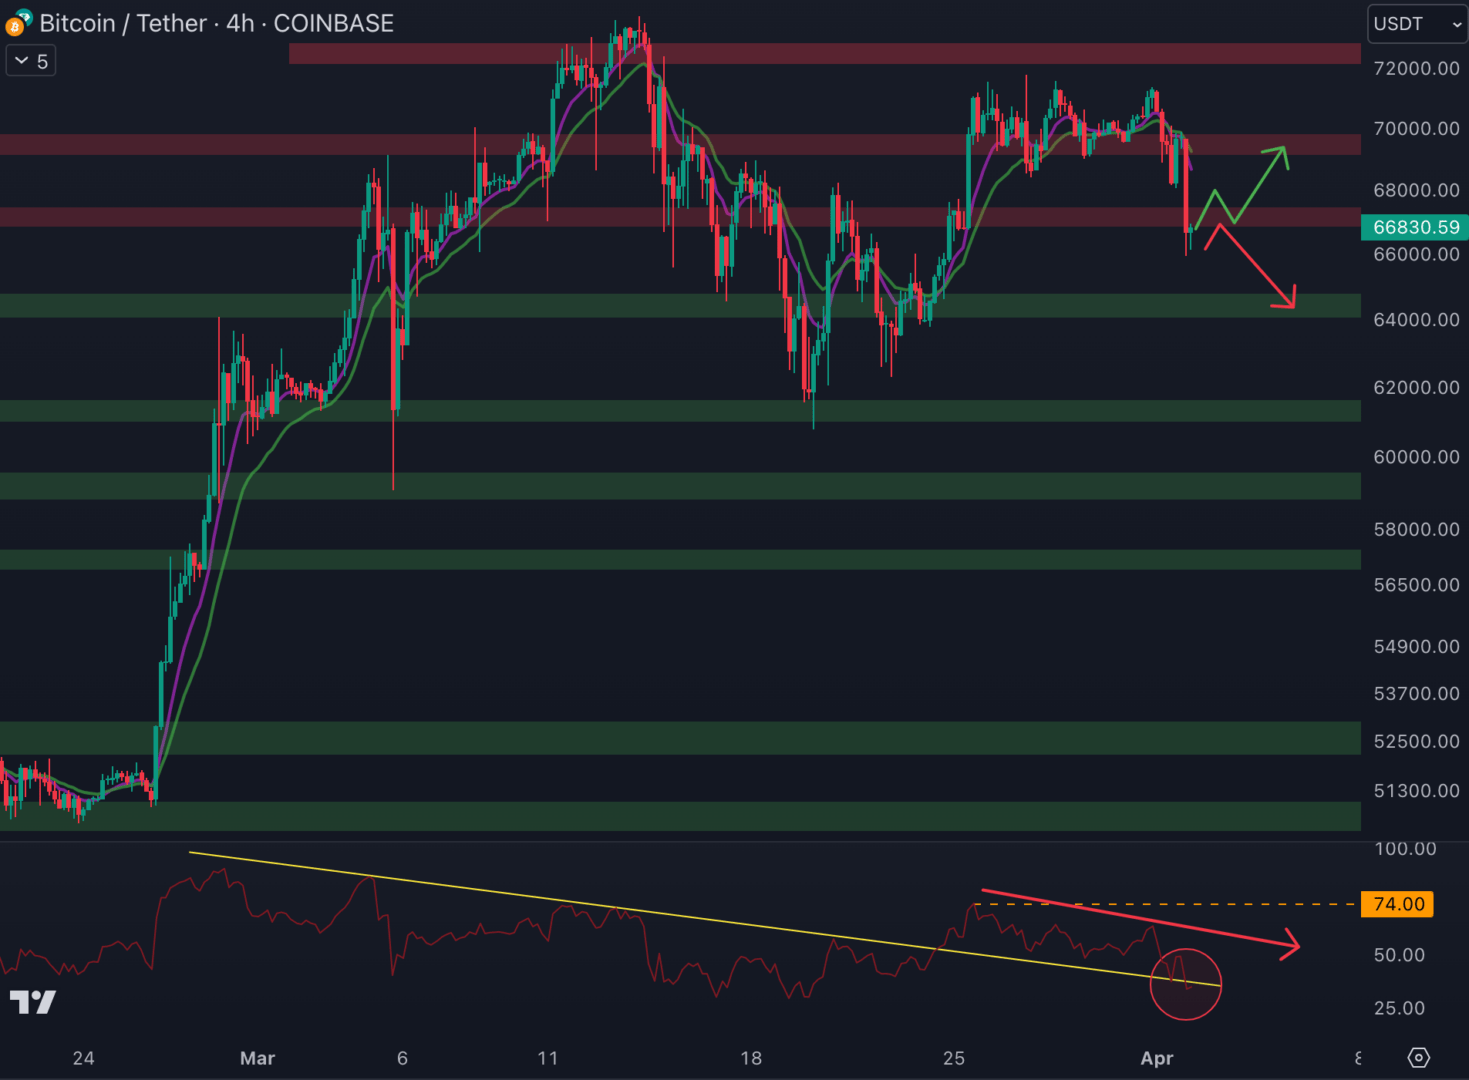The width and height of the screenshot is (1469, 1080).
Task: Select the red descending arrow above RSI
Action: pyautogui.click(x=1140, y=917)
